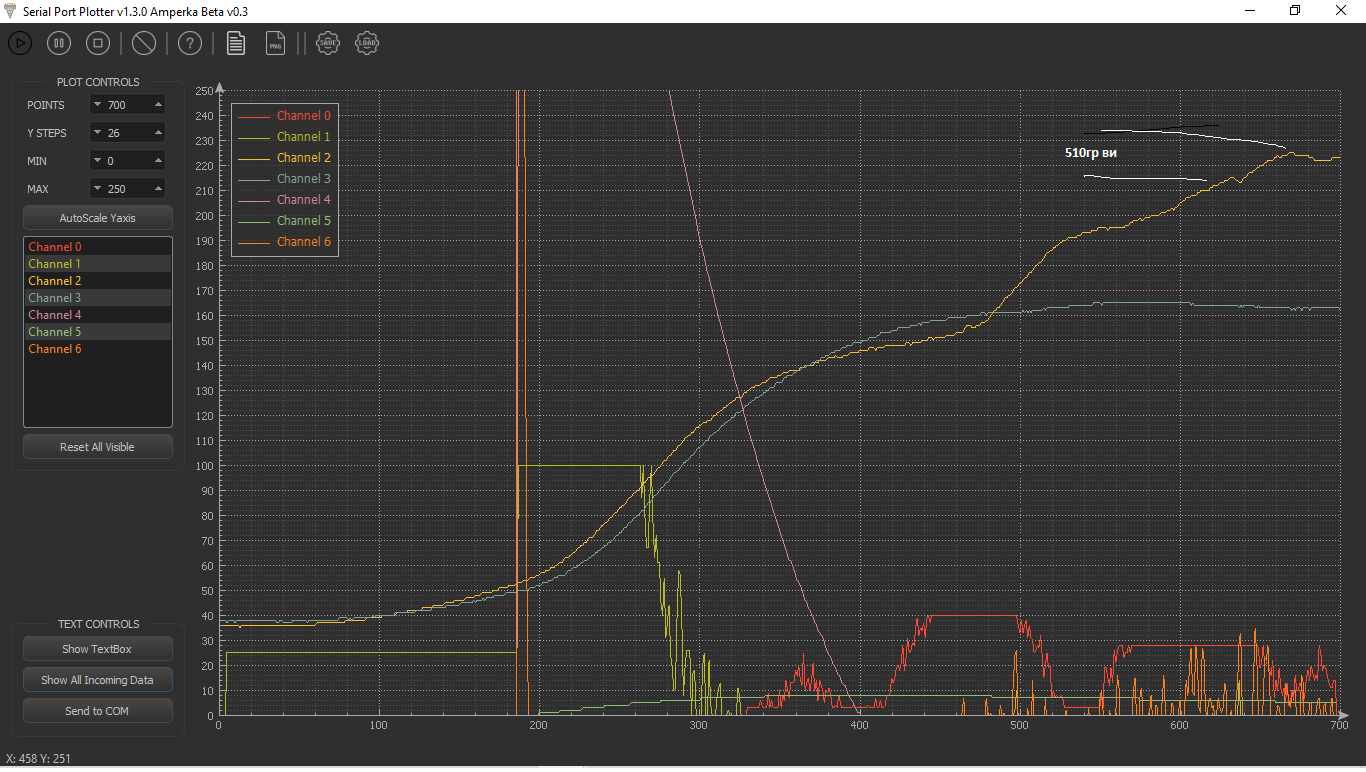Increase MIN value with up arrow

tap(158, 161)
